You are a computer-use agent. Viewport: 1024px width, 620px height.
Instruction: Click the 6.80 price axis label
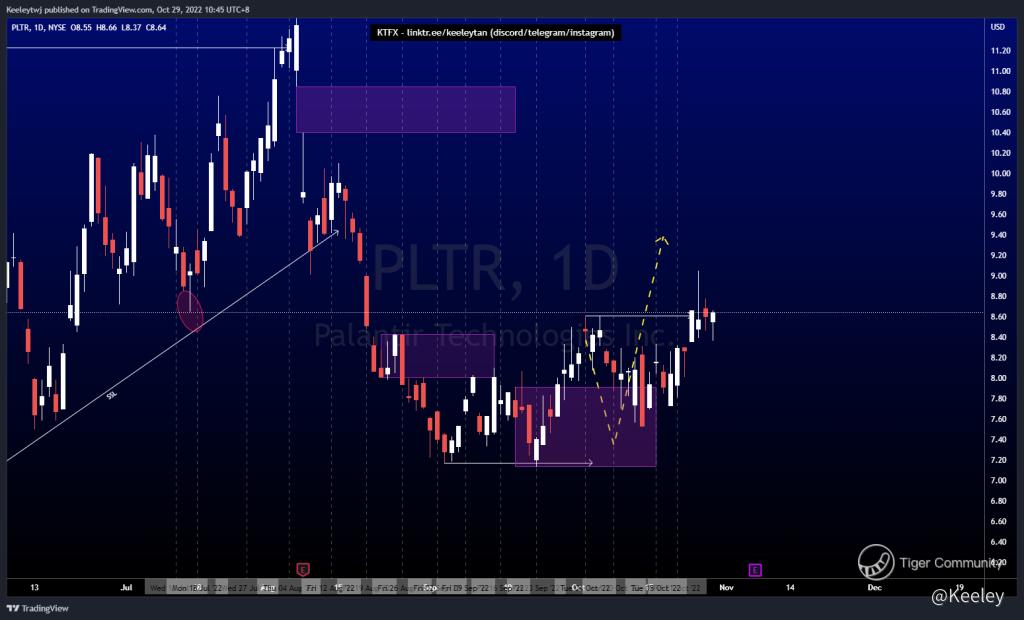click(x=999, y=501)
